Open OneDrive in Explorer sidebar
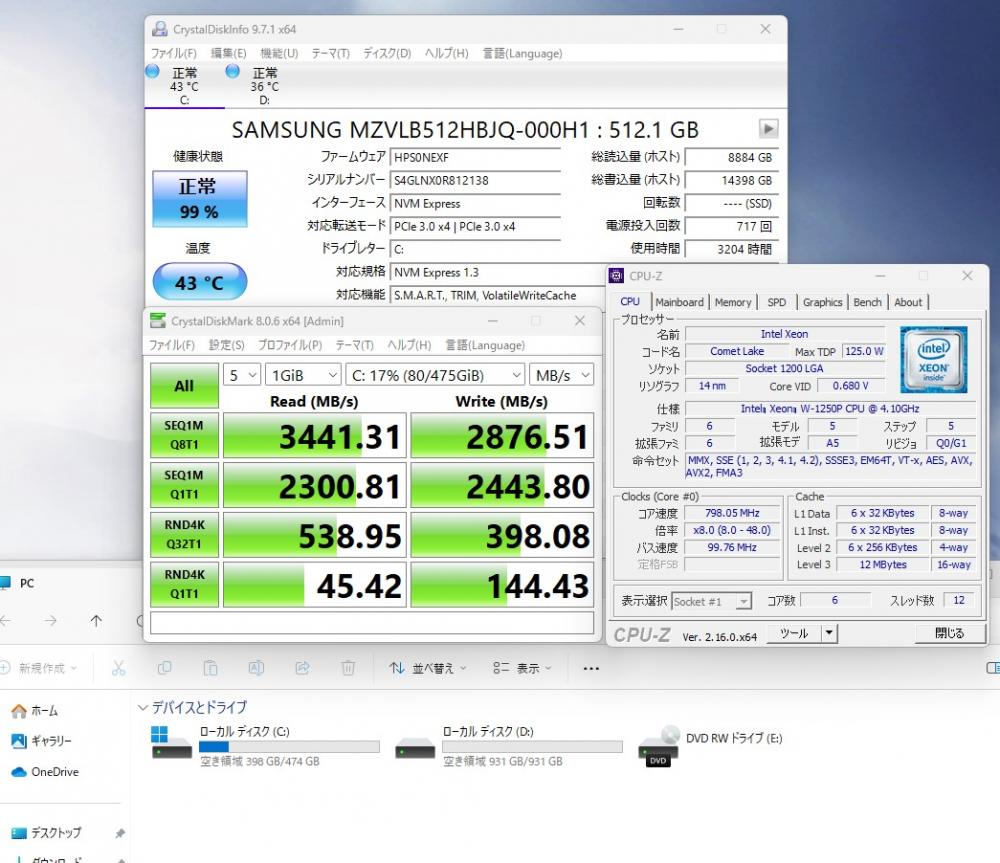 45,772
